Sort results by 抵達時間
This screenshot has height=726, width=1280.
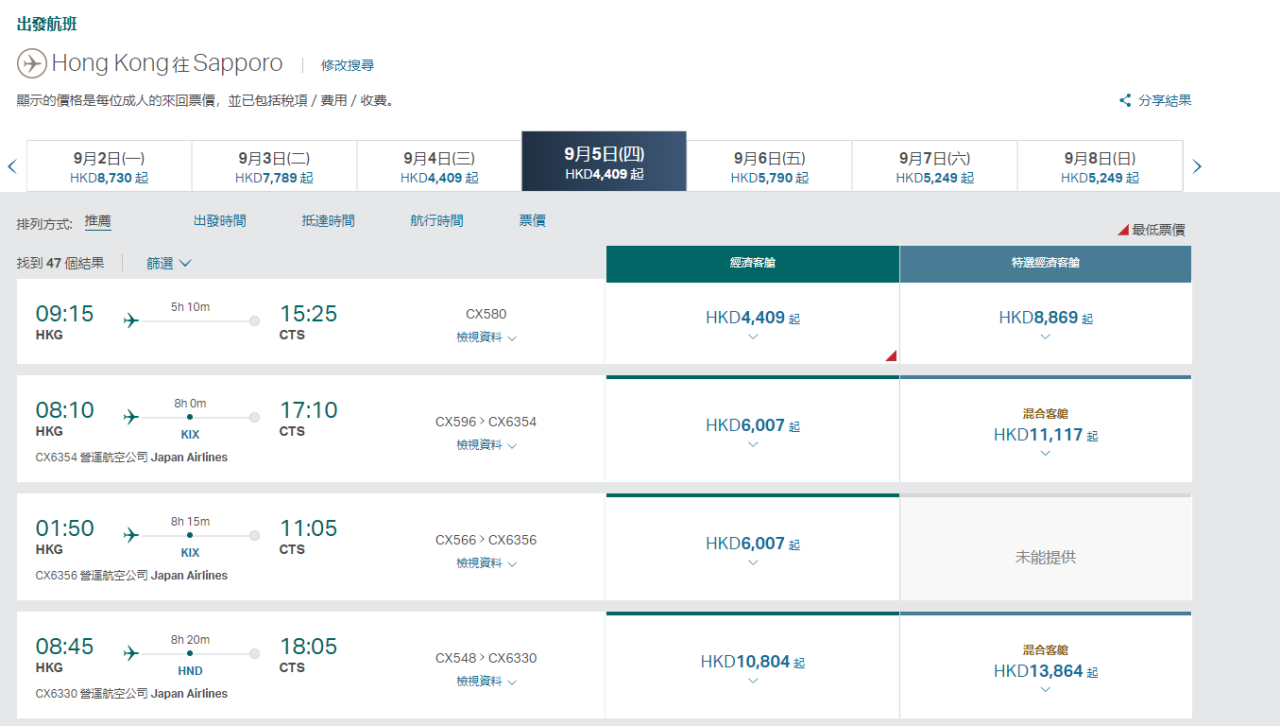point(328,221)
